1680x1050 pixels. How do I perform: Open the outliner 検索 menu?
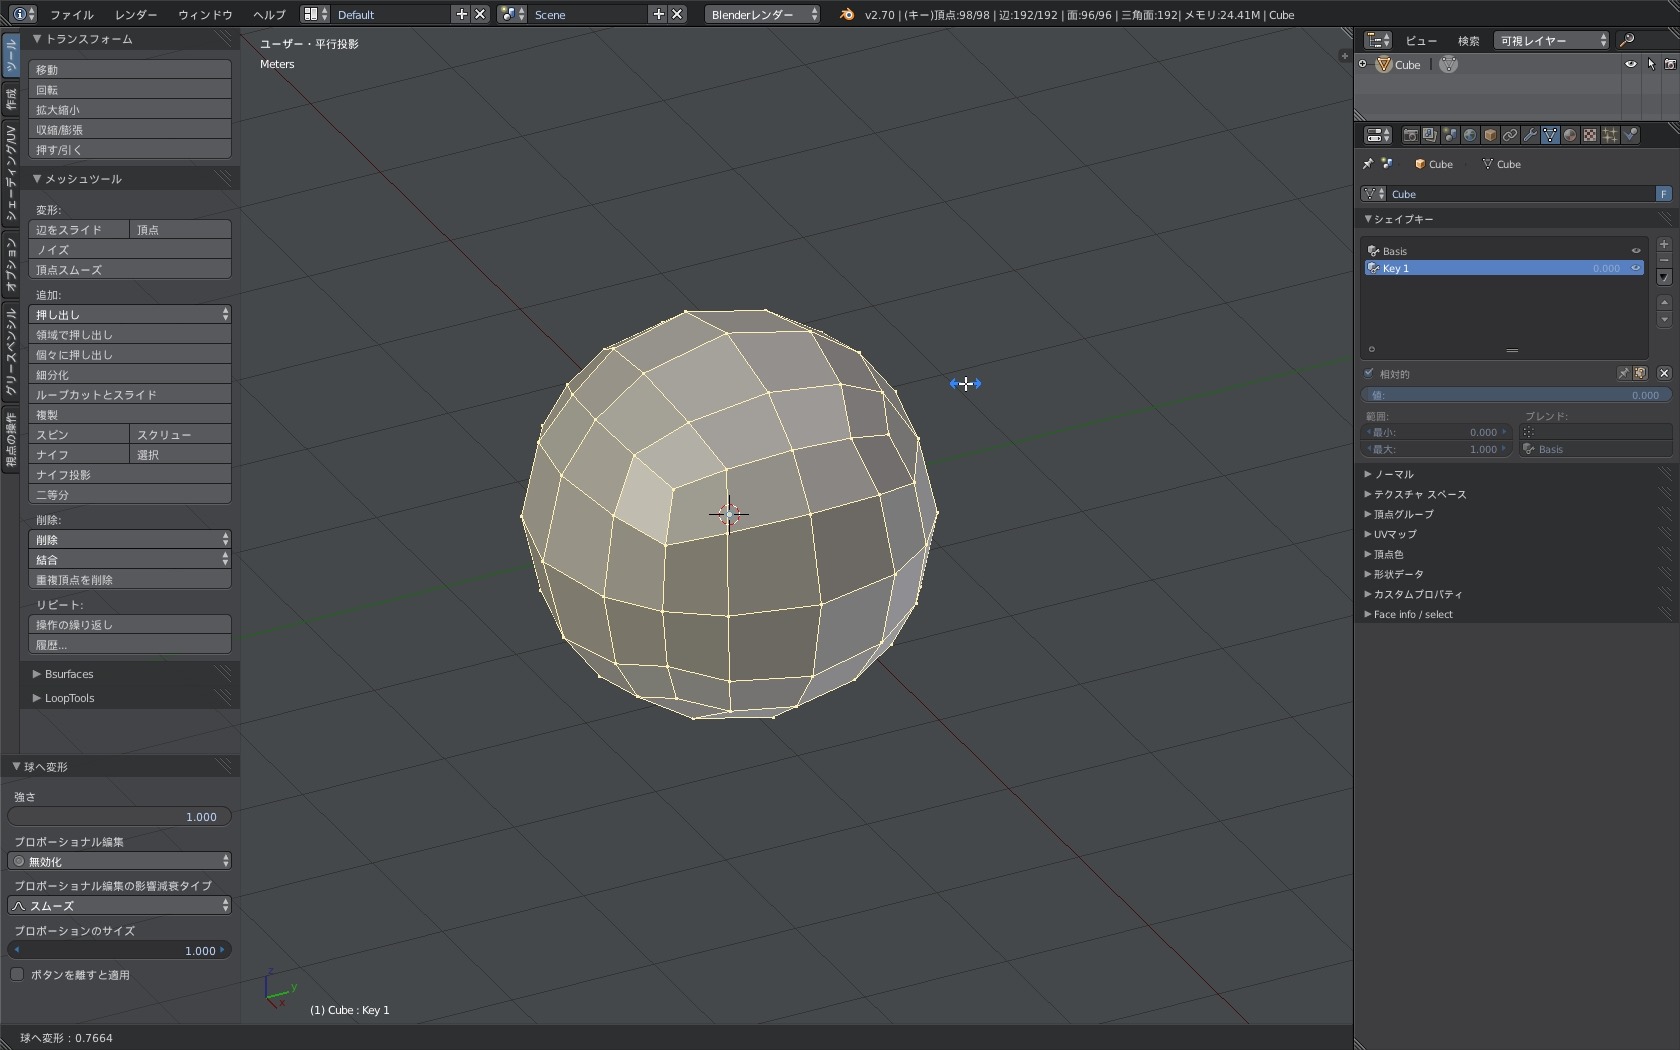(x=1468, y=41)
